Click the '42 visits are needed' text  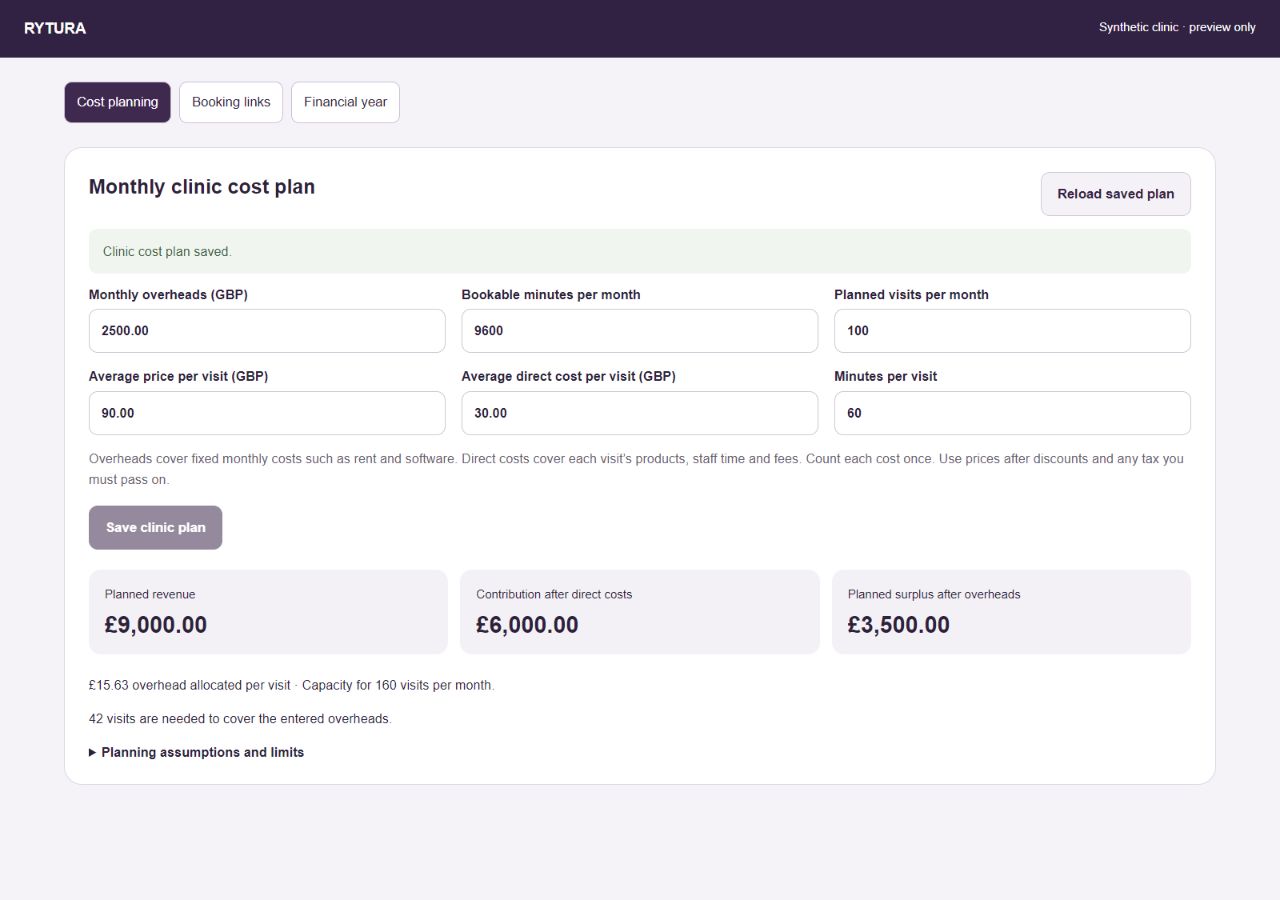coord(240,719)
